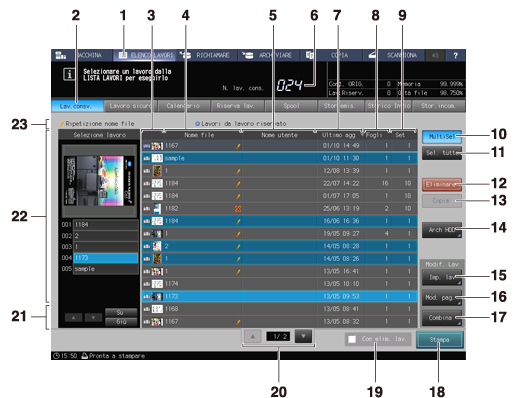Sort list by Set column header
Image resolution: width=517 pixels, height=398 pixels.
point(403,135)
